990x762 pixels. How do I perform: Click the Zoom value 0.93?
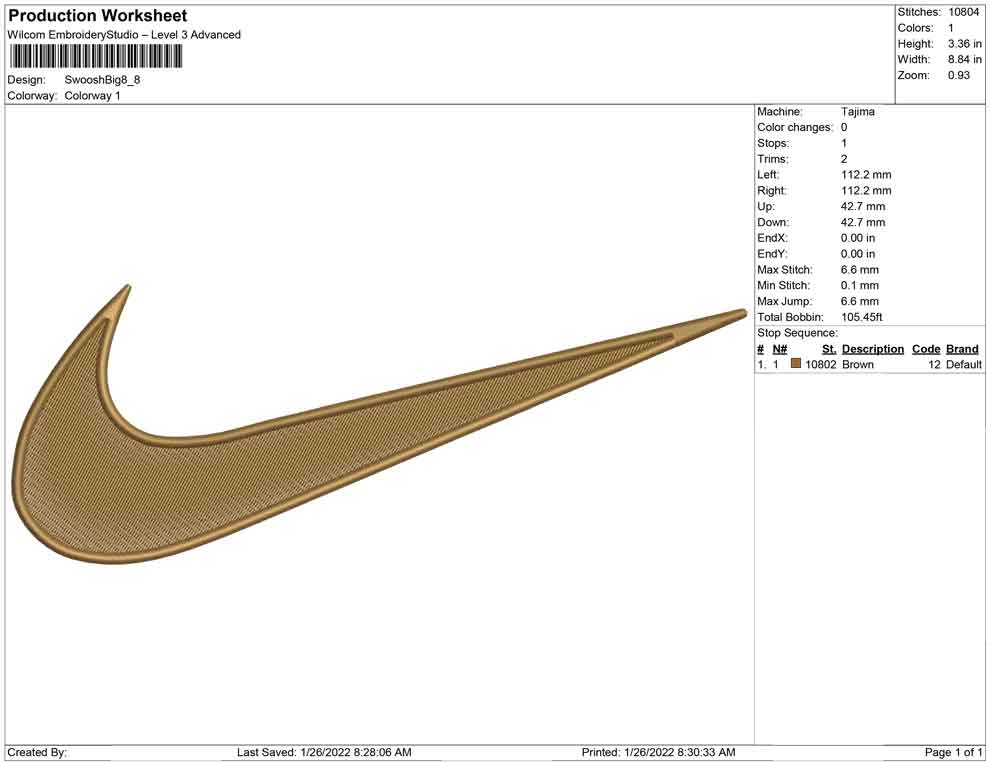(958, 76)
